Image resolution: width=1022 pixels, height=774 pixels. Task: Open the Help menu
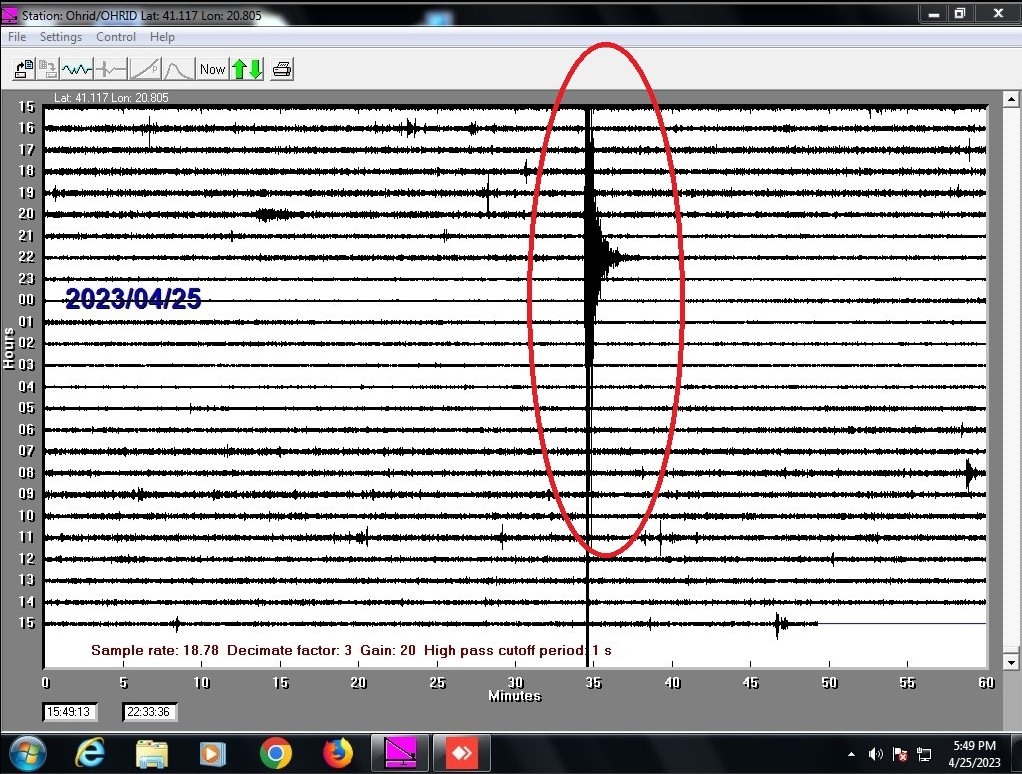(x=162, y=37)
